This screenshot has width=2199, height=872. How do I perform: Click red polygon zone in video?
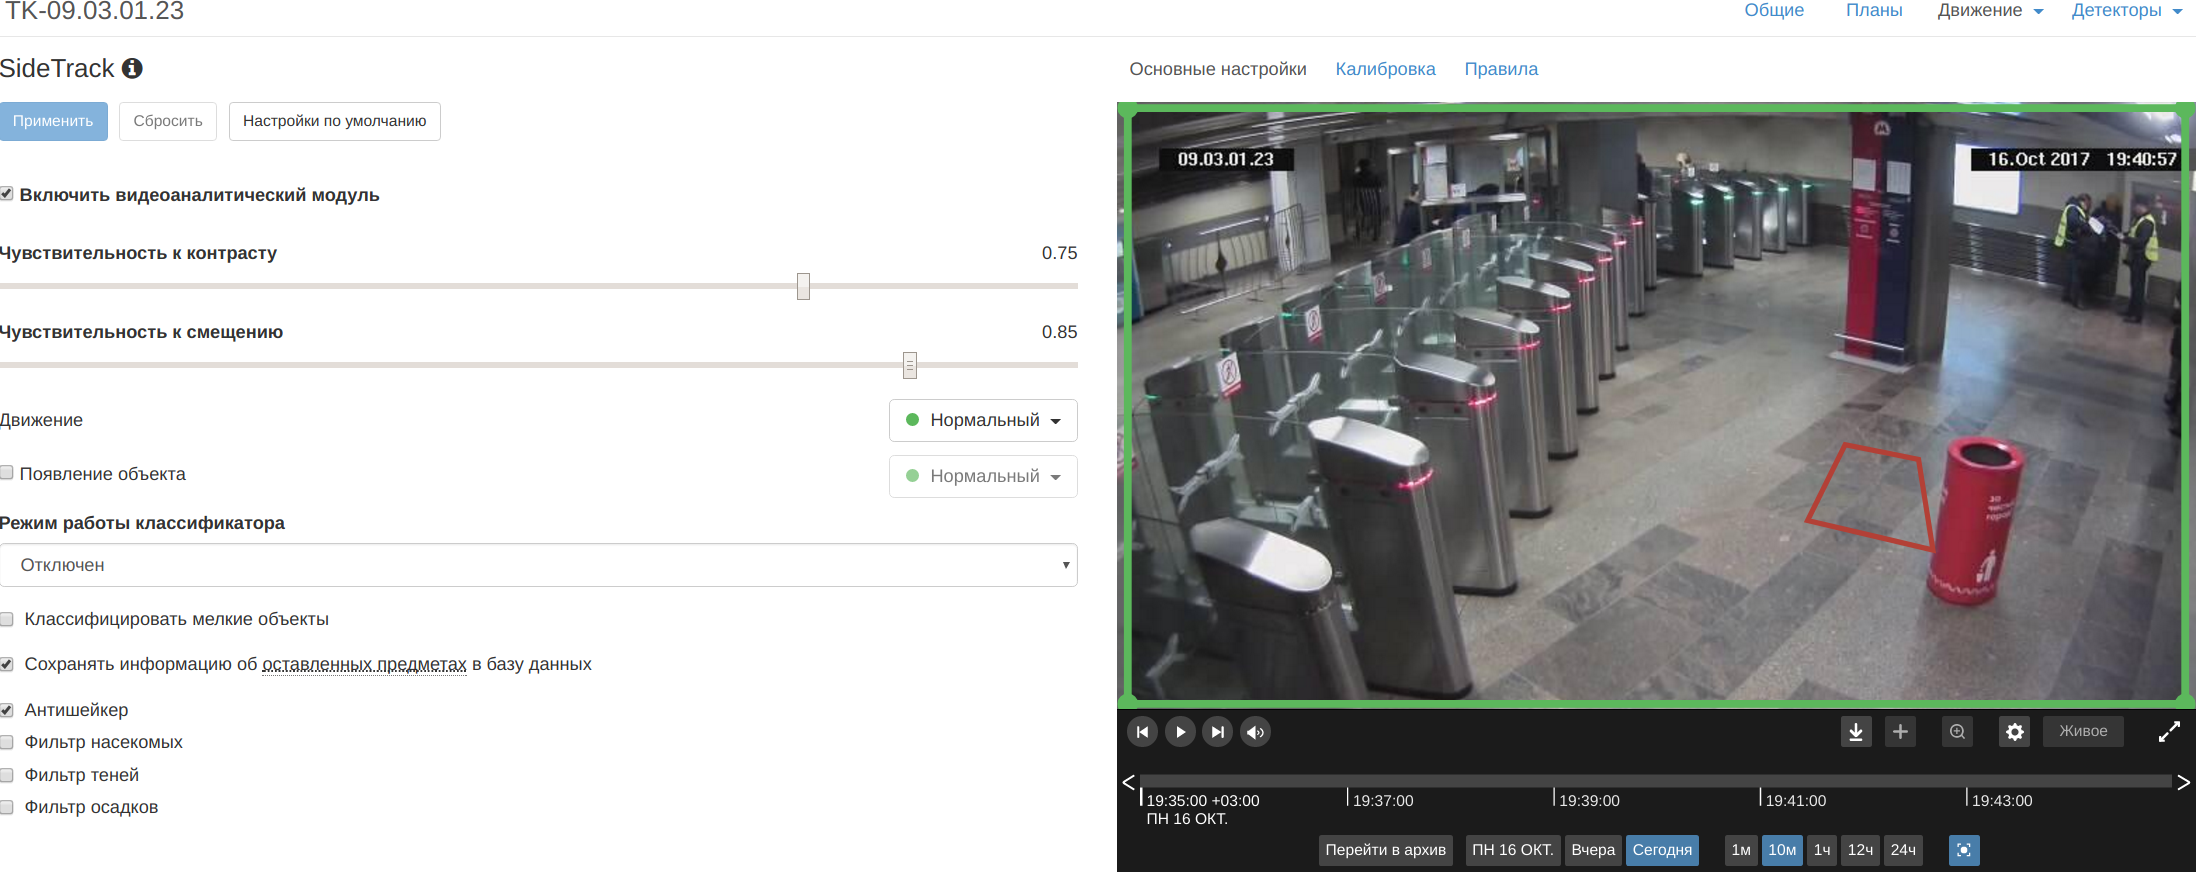1872,495
